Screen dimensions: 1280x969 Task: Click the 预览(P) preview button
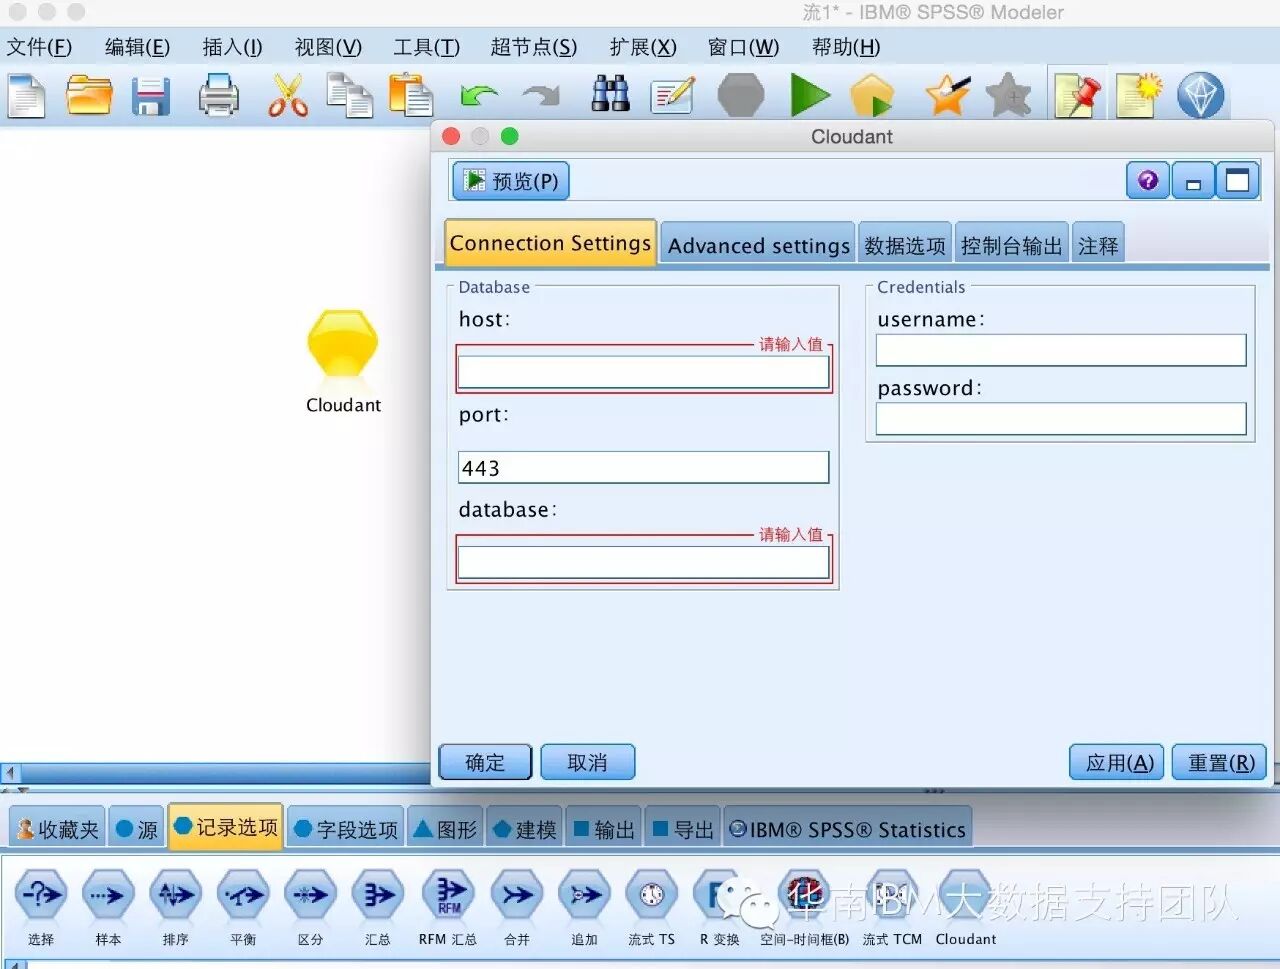511,181
